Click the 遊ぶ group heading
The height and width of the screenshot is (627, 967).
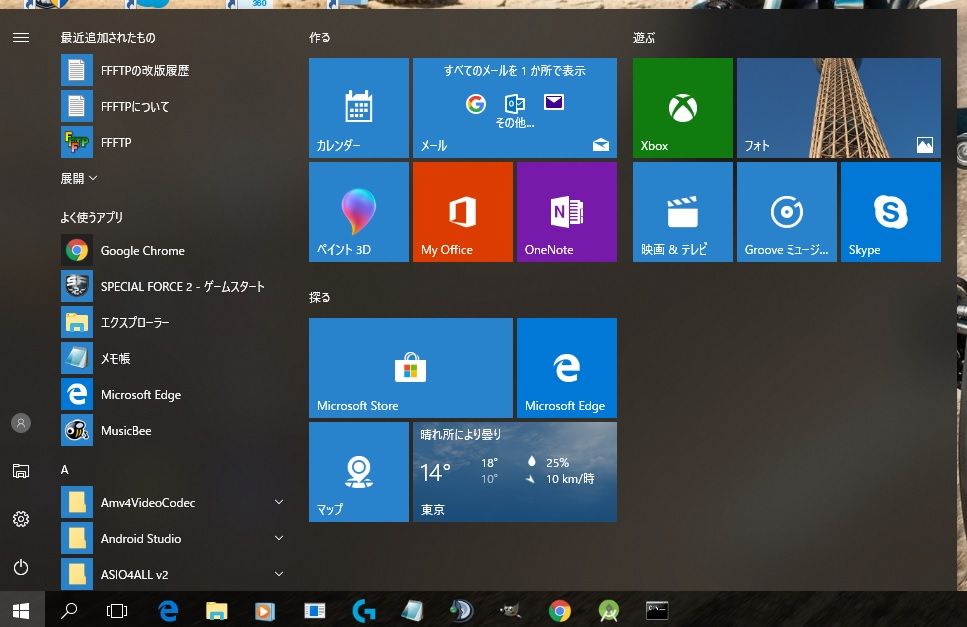click(644, 38)
